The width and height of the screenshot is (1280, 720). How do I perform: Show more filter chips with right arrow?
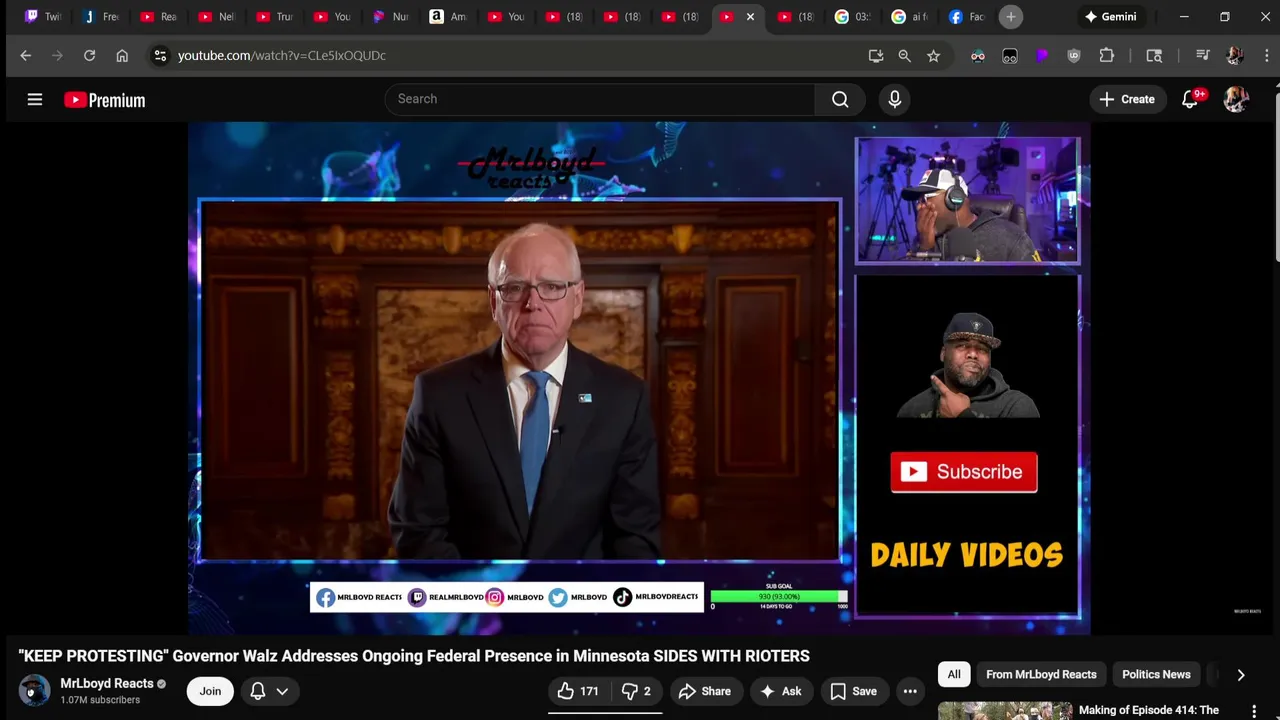(x=1240, y=675)
